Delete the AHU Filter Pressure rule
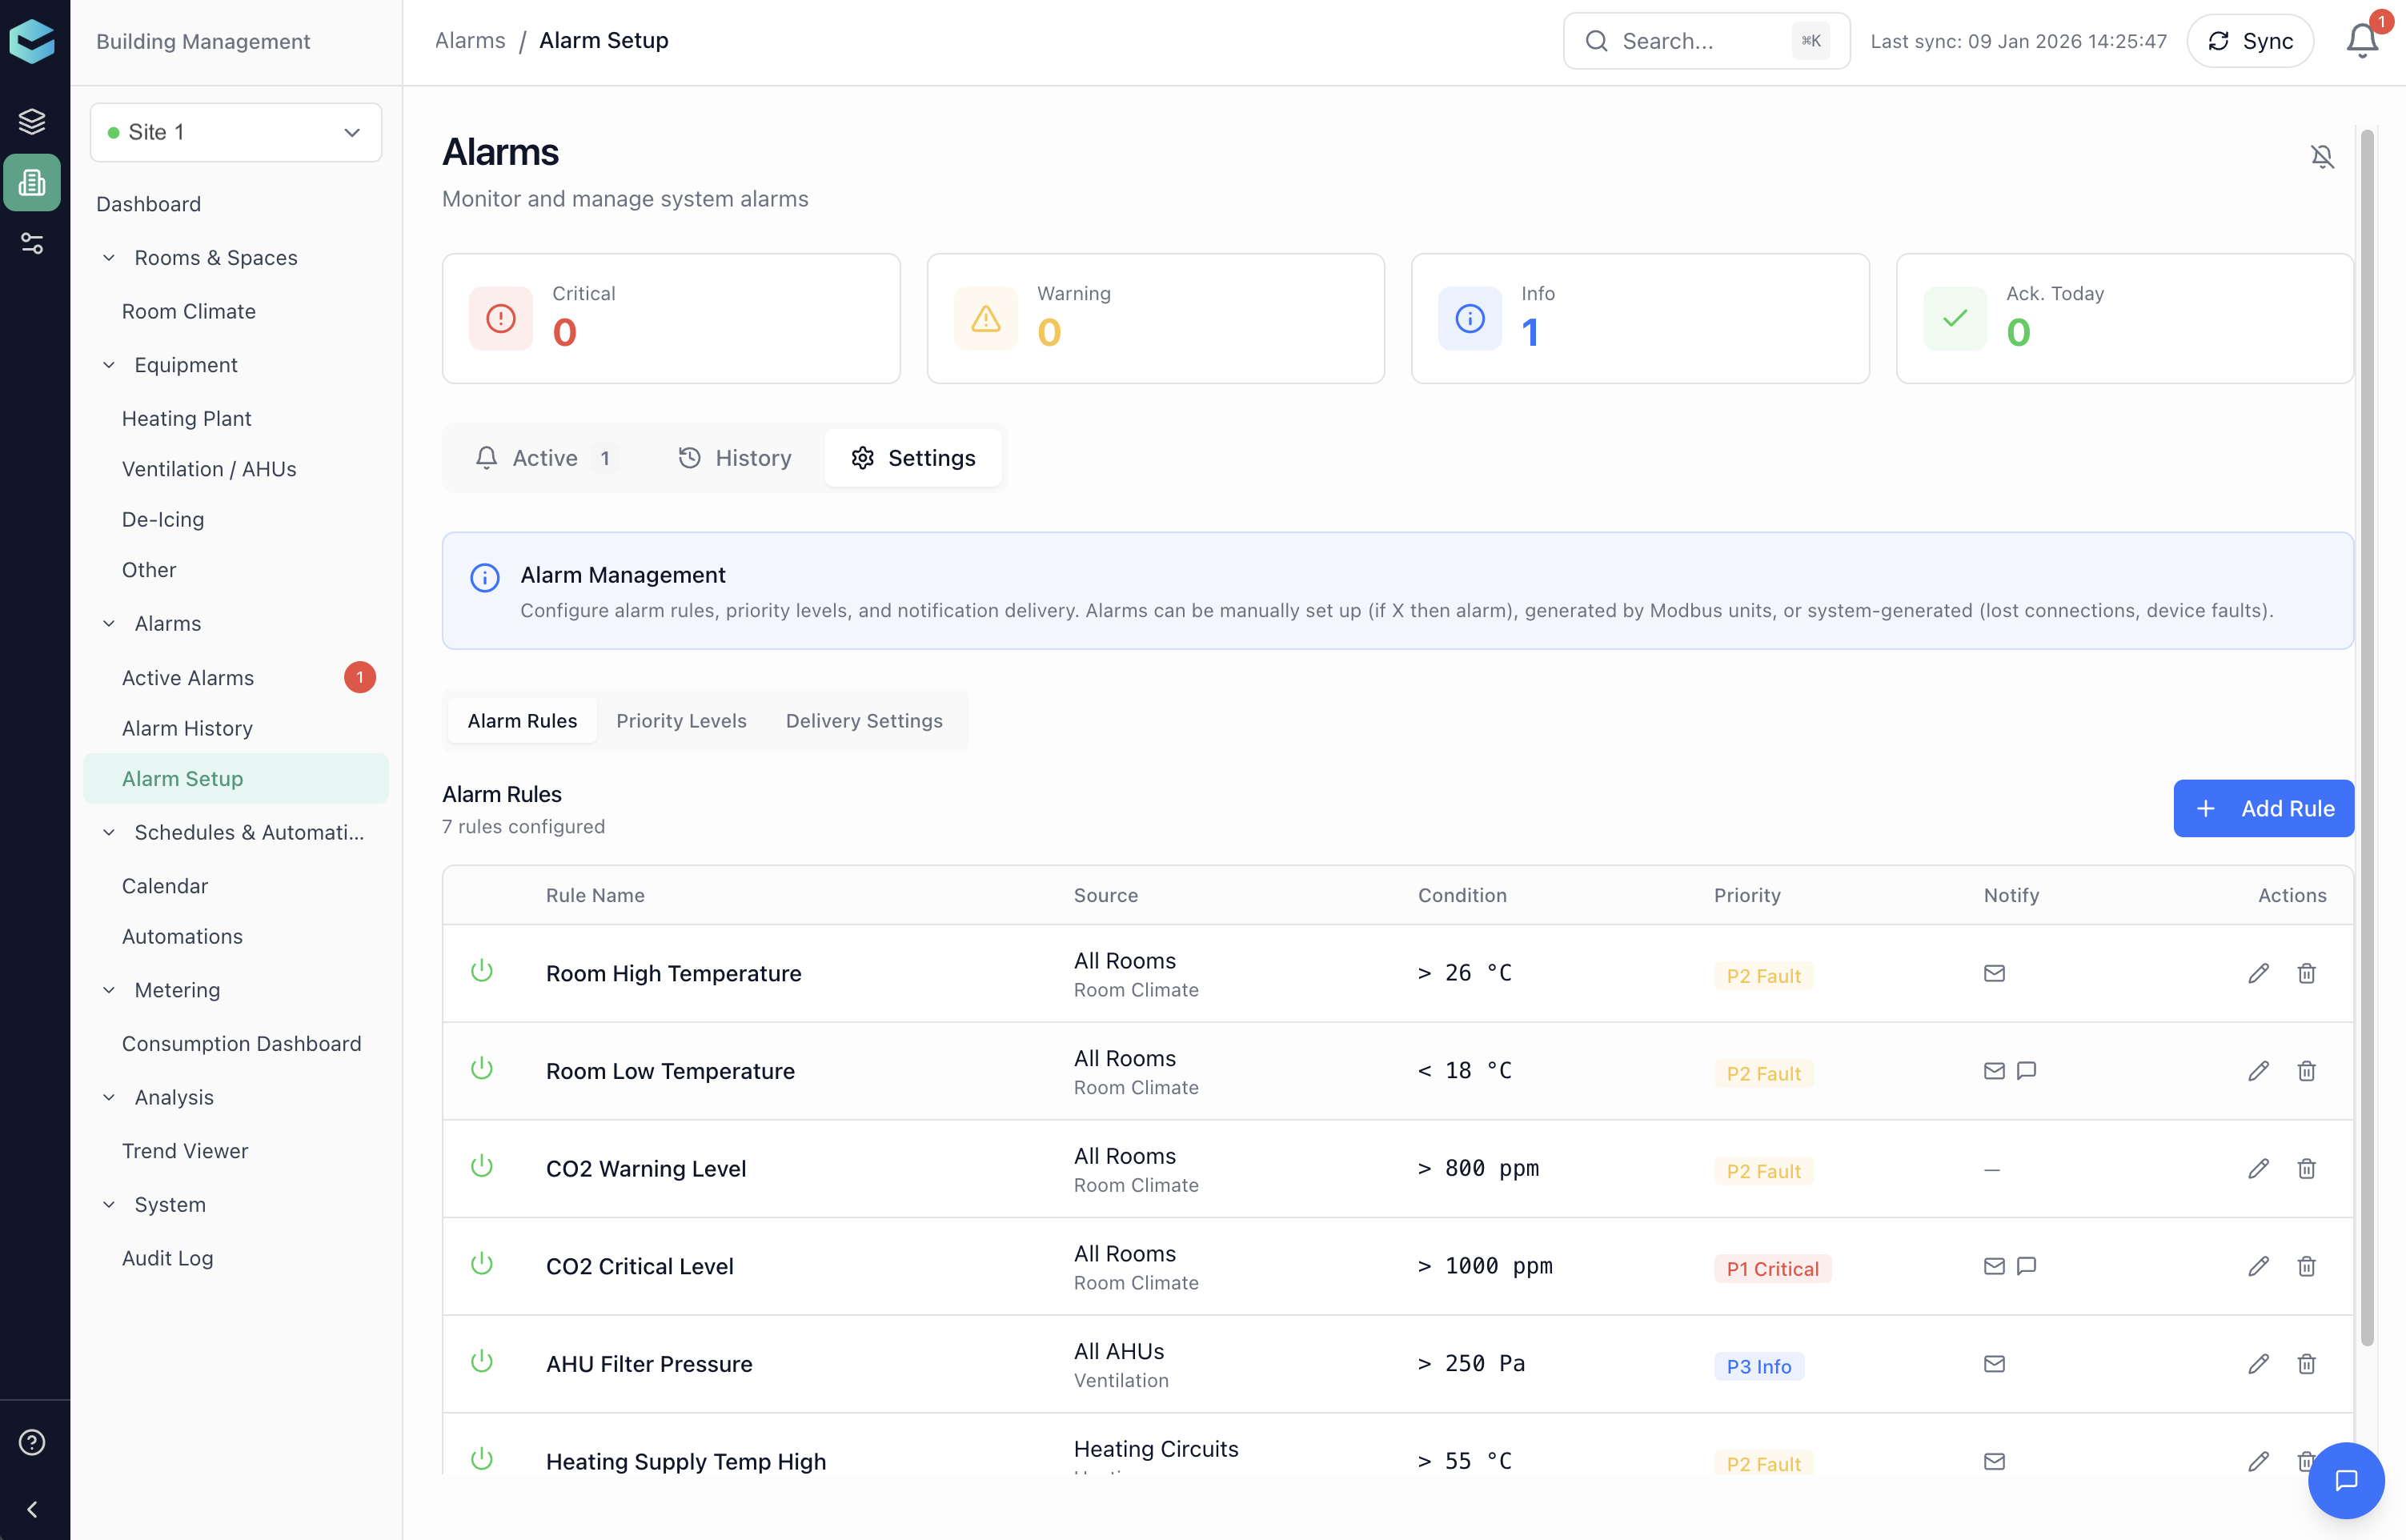 pyautogui.click(x=2306, y=1364)
